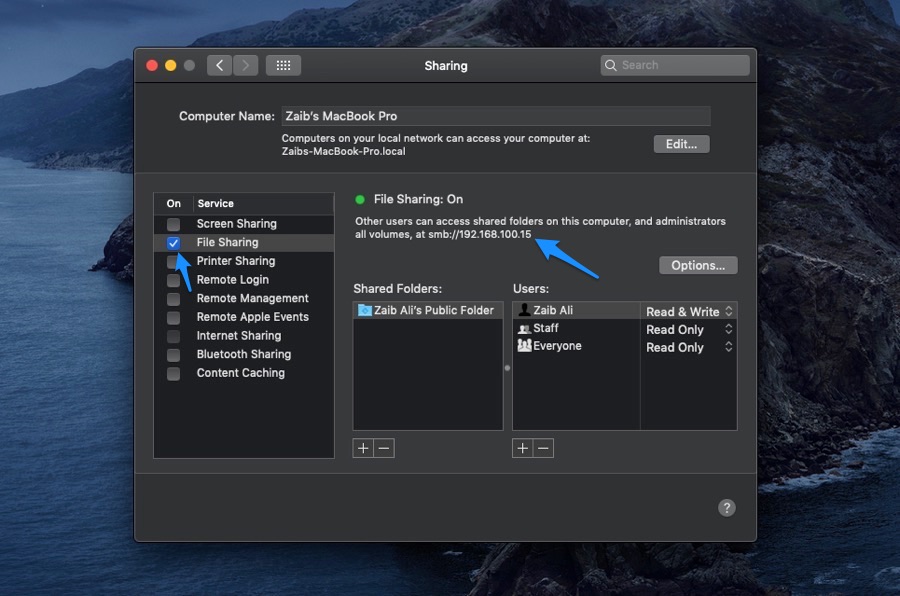Add a shared folder with plus button
This screenshot has height=596, width=900.
(x=363, y=448)
